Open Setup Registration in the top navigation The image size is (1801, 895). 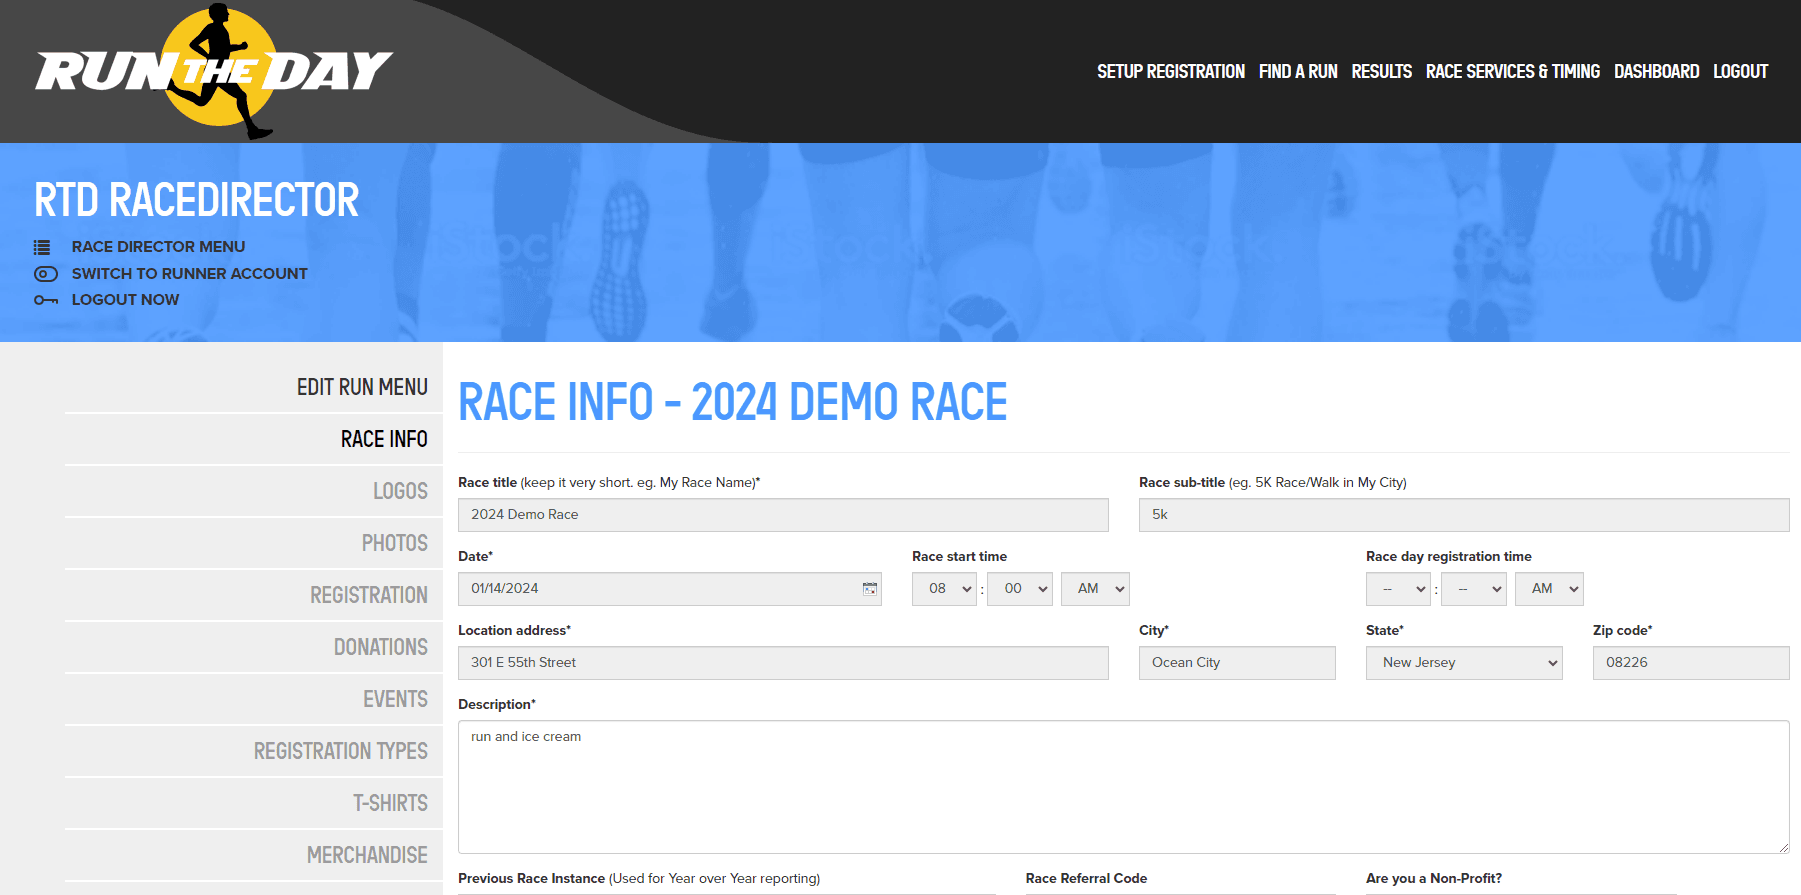pyautogui.click(x=1170, y=72)
